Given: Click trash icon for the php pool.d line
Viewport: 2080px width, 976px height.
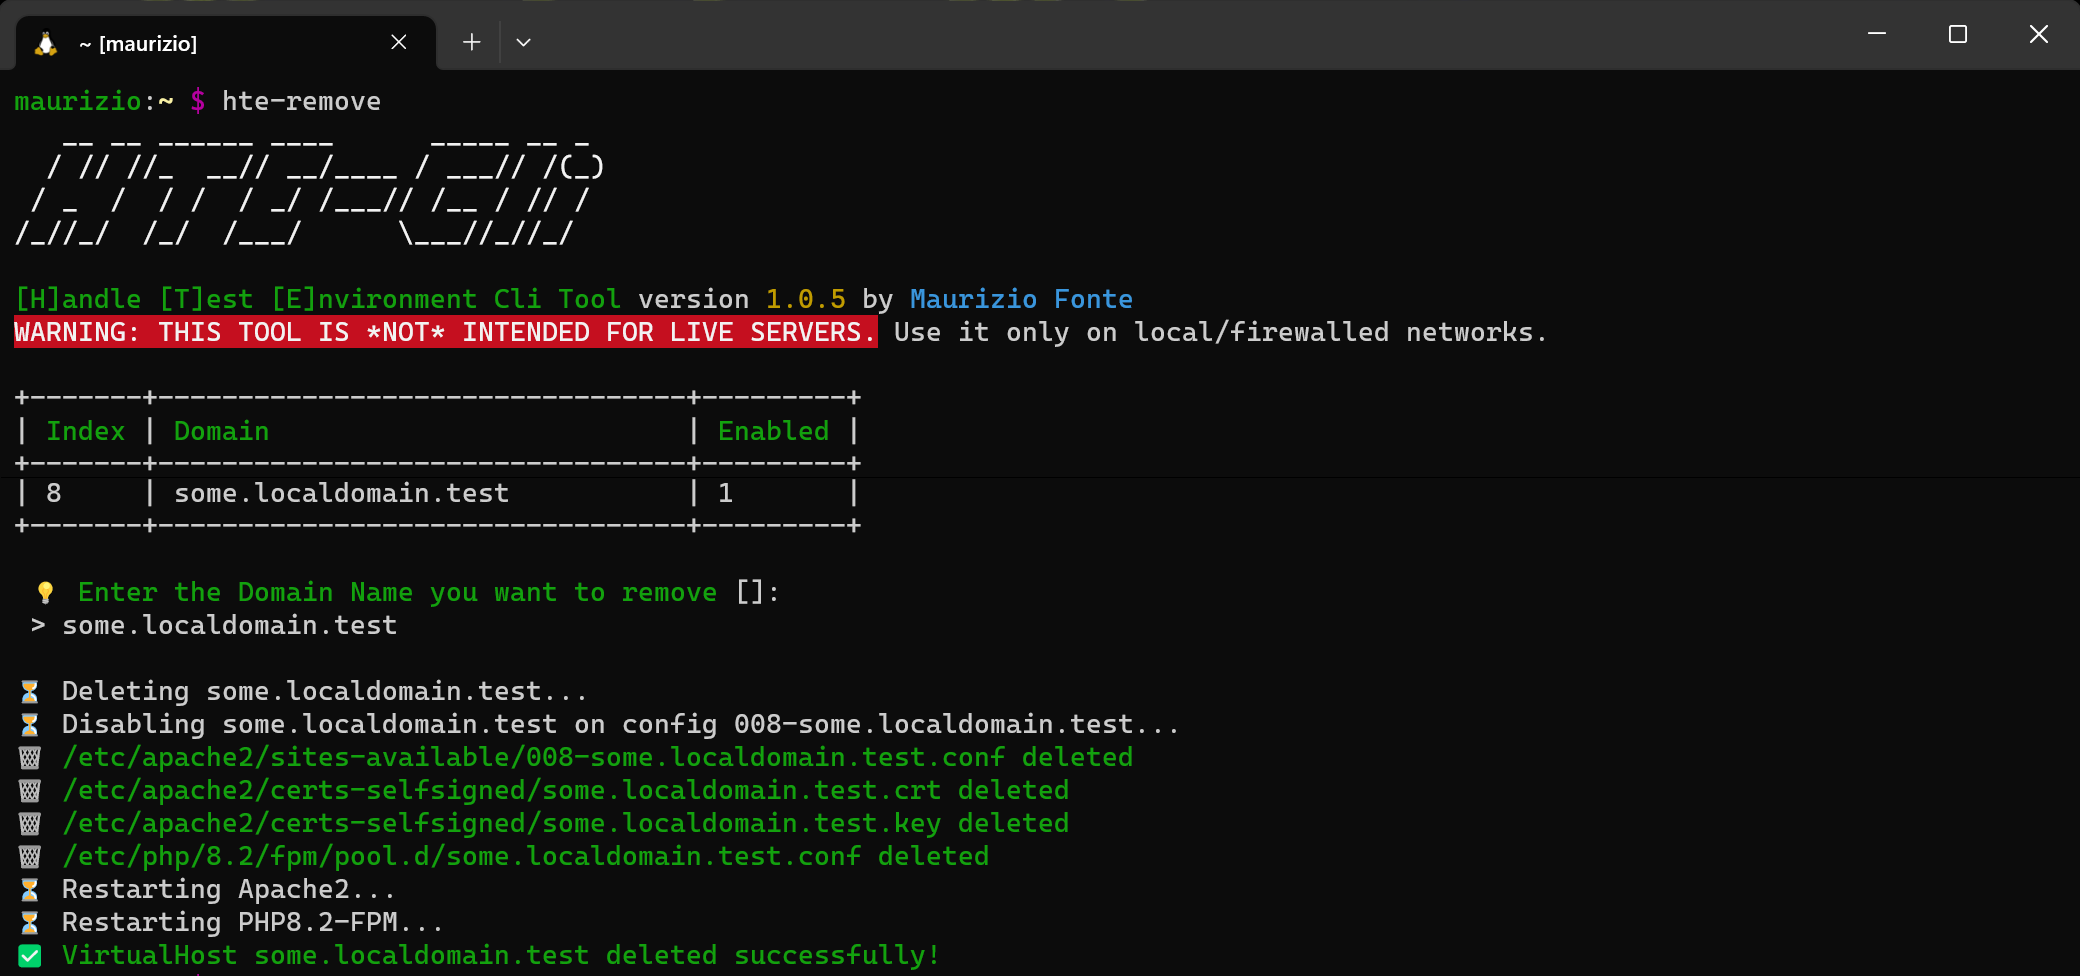Looking at the screenshot, I should tap(30, 857).
